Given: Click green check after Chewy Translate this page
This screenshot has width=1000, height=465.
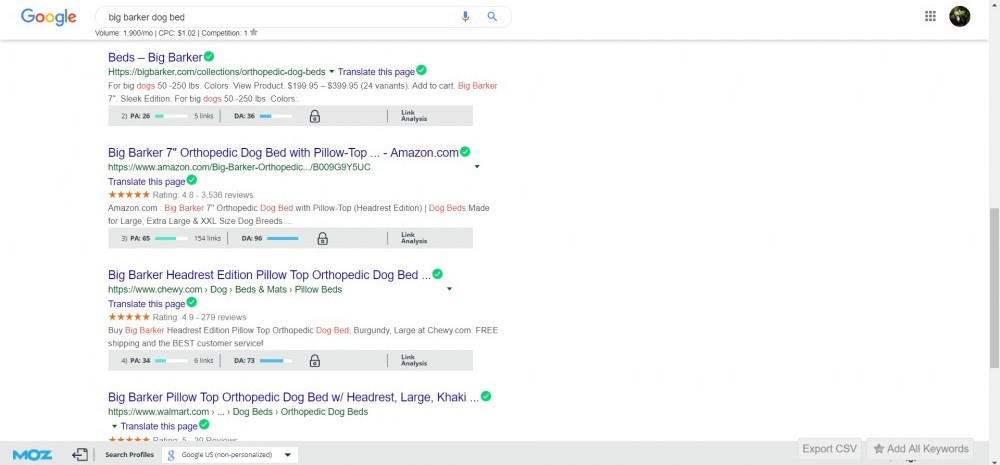Looking at the screenshot, I should (x=191, y=302).
